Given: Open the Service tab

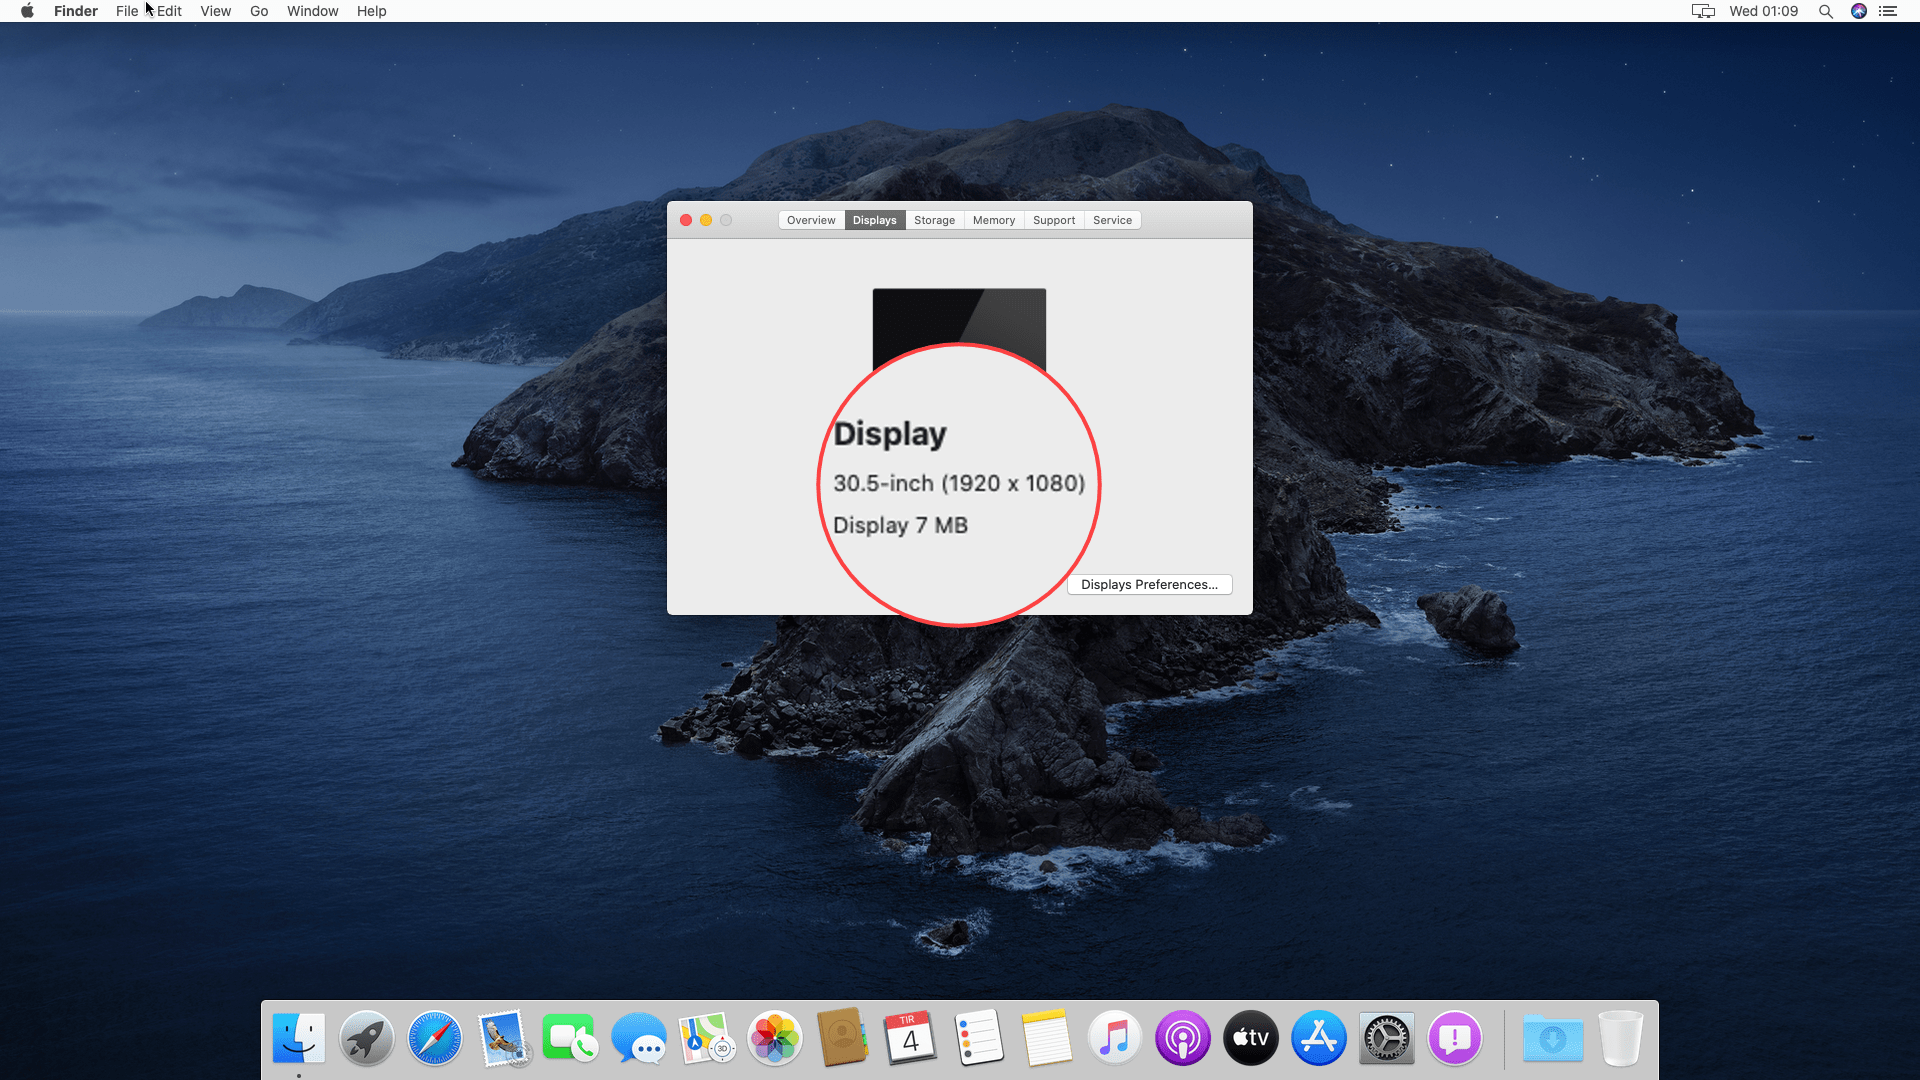Looking at the screenshot, I should 1112,219.
